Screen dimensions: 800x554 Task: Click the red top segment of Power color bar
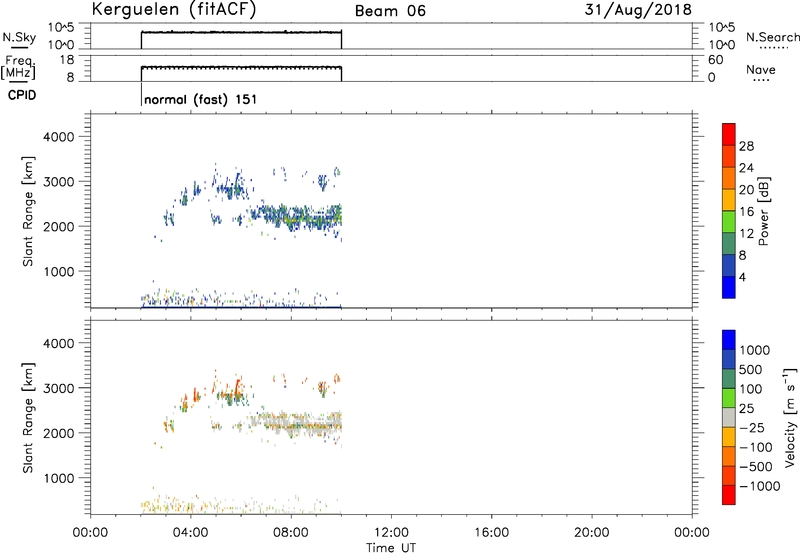729,134
